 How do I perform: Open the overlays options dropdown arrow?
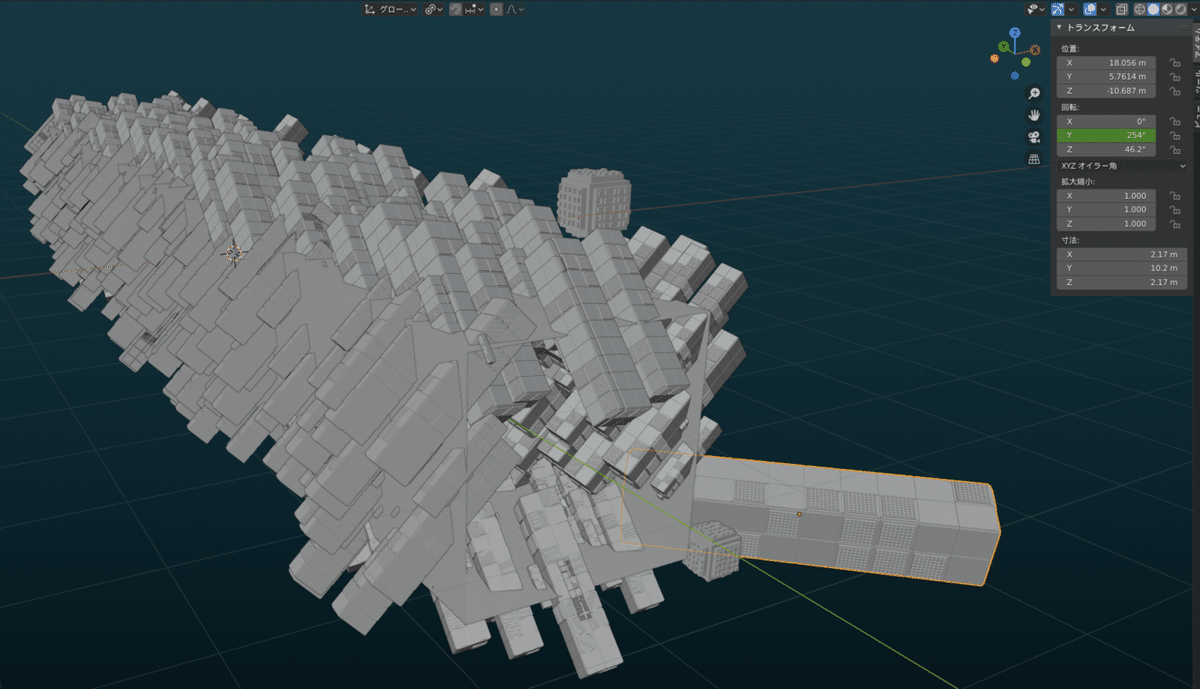[1103, 9]
